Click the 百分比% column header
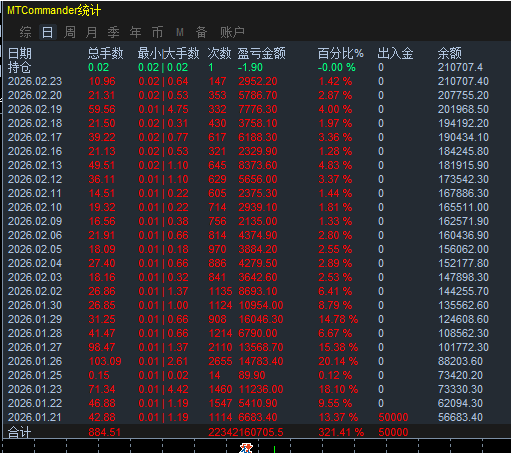Image resolution: width=511 pixels, height=453 pixels. click(x=340, y=53)
